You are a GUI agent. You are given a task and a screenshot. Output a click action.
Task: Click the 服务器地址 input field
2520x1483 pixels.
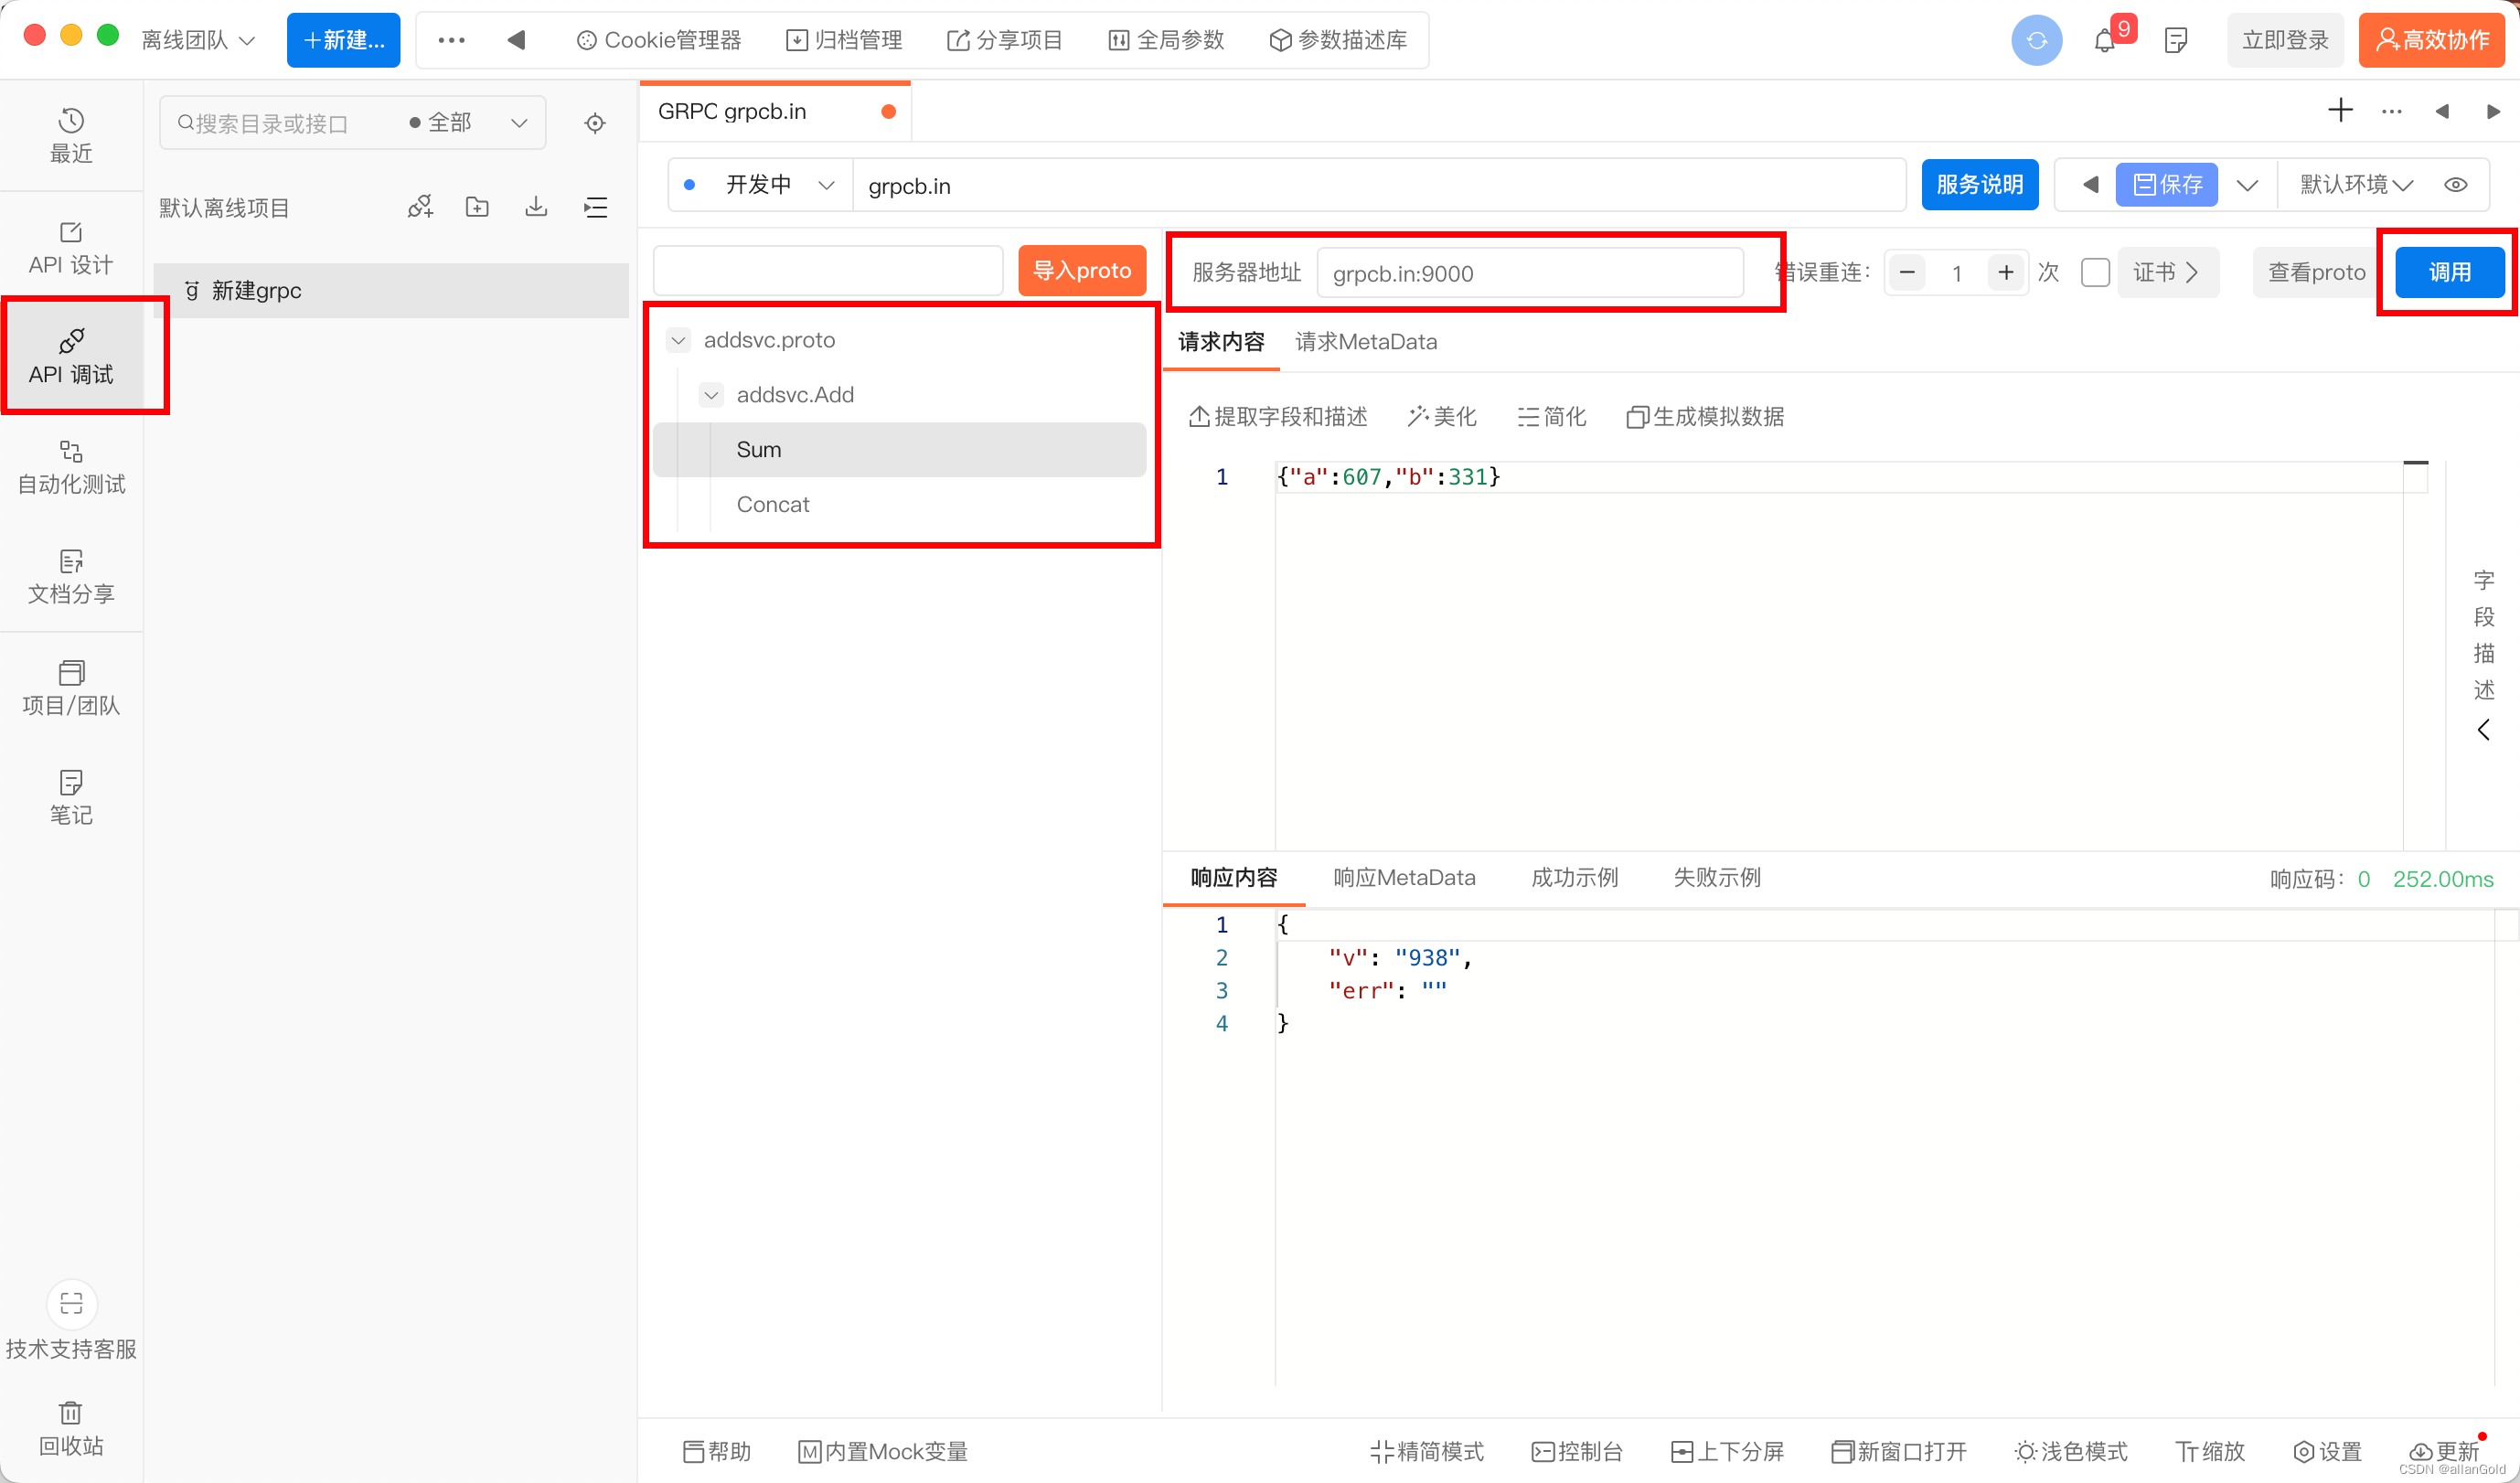(x=1530, y=273)
